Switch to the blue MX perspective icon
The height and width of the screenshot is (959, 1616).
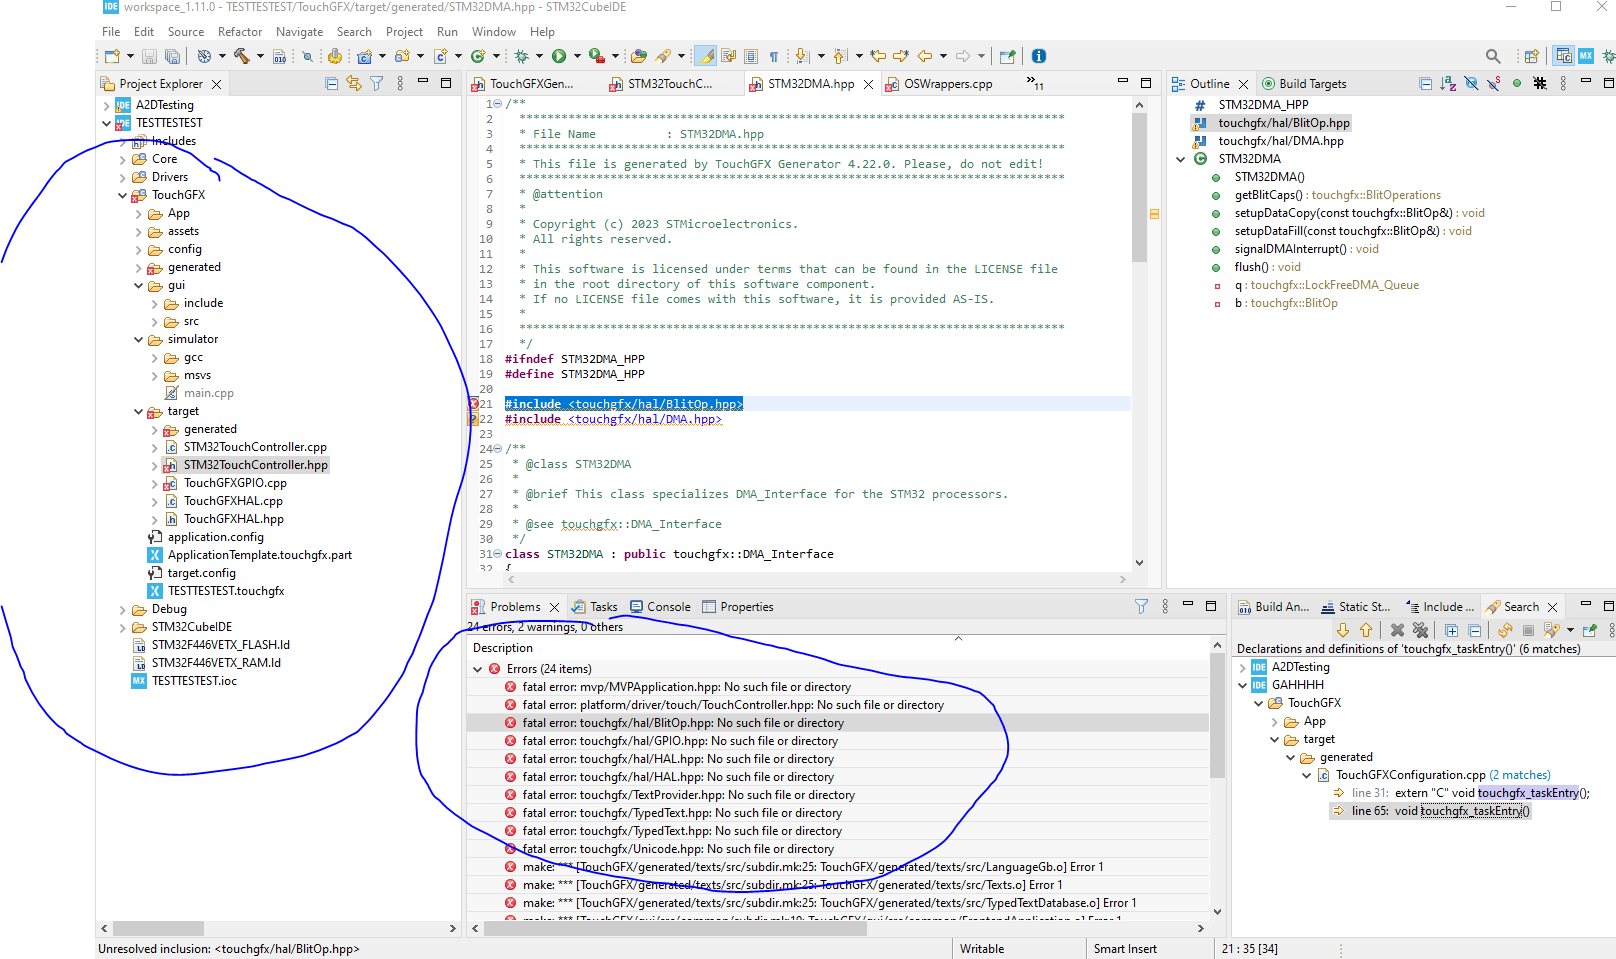pyautogui.click(x=1586, y=56)
